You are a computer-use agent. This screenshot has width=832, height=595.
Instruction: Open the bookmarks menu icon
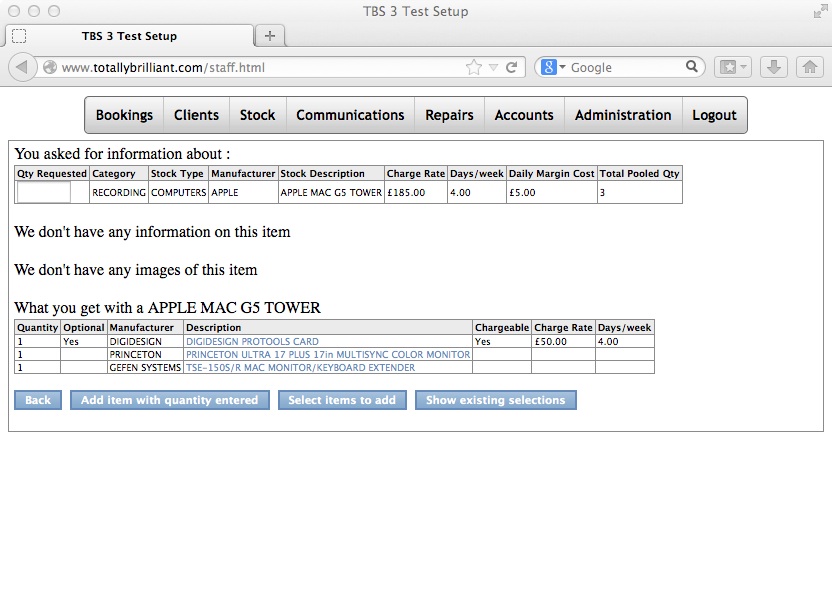click(732, 67)
